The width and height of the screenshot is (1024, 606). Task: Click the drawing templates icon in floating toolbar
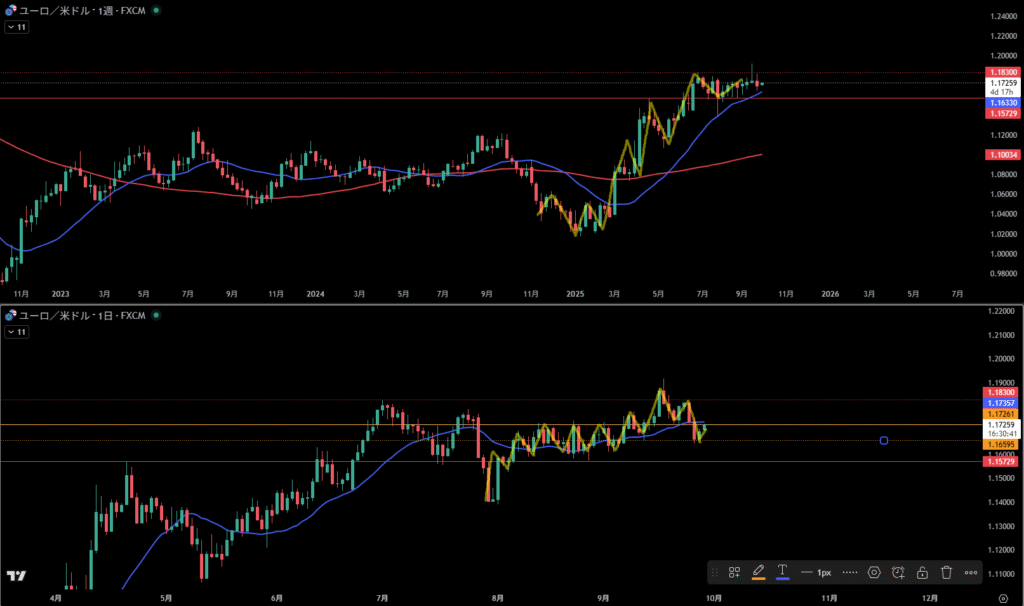pyautogui.click(x=734, y=572)
